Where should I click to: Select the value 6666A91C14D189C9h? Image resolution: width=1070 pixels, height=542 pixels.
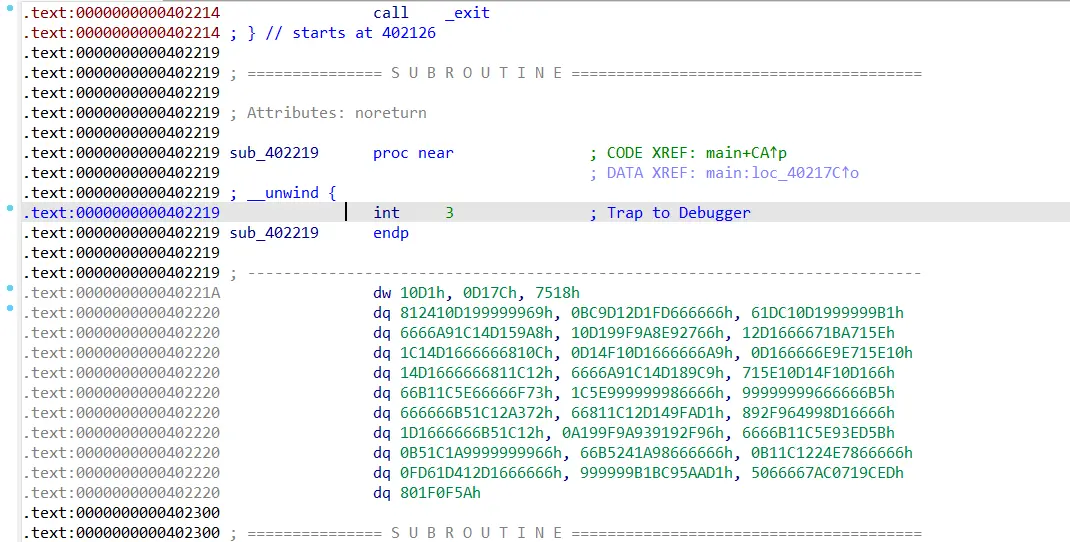point(648,373)
